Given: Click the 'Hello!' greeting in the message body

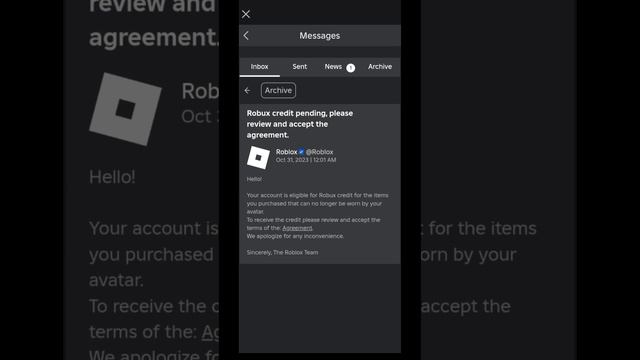Looking at the screenshot, I should (x=254, y=179).
